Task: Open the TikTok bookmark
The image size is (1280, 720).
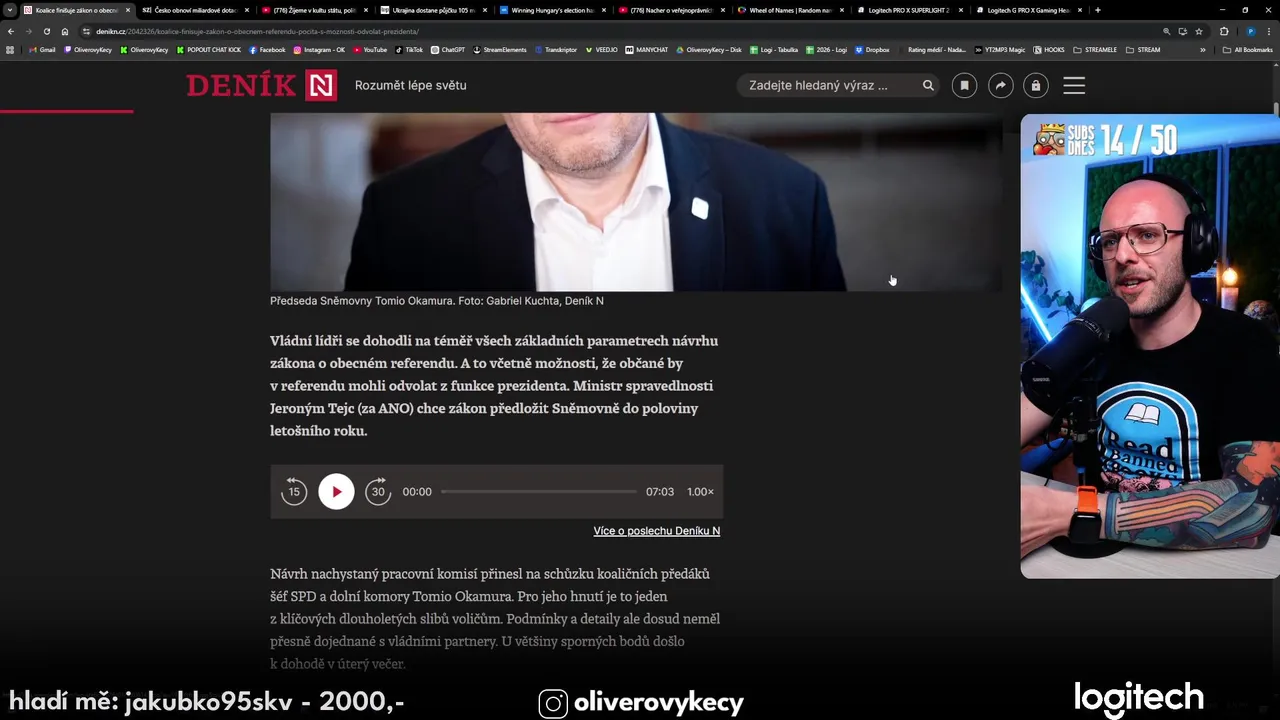Action: 409,49
